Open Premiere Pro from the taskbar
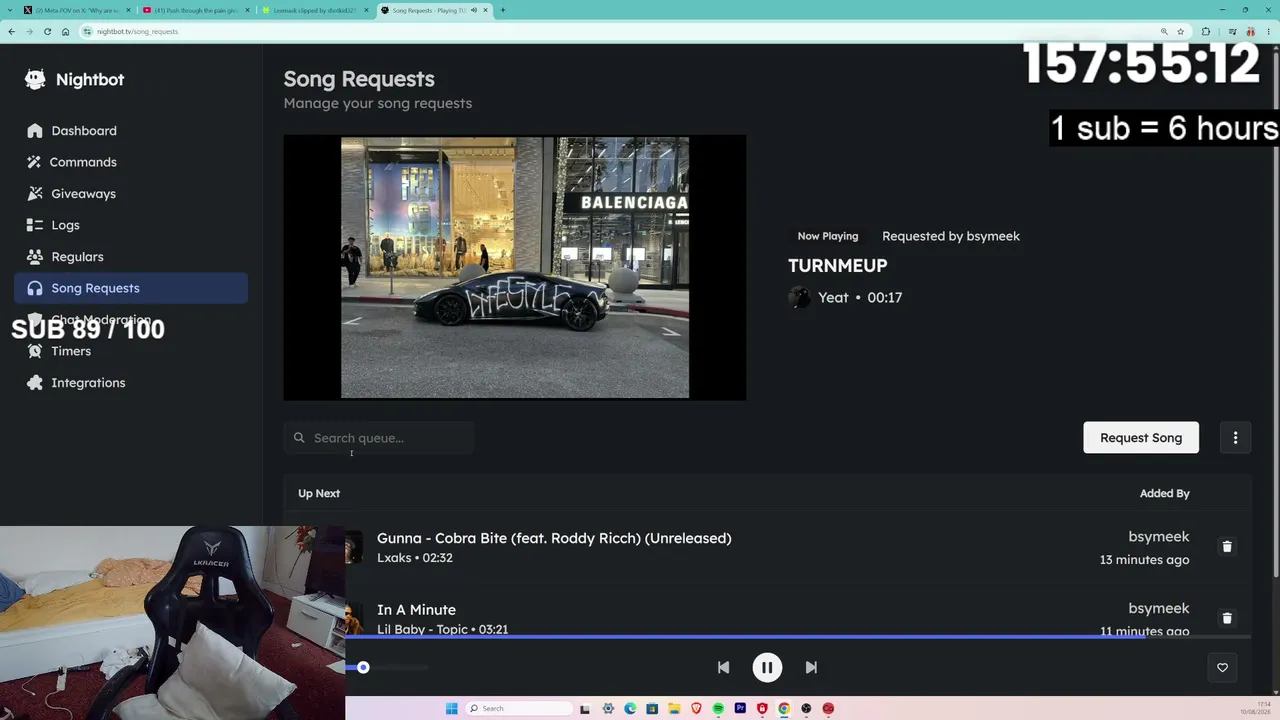The height and width of the screenshot is (720, 1280). pos(740,709)
